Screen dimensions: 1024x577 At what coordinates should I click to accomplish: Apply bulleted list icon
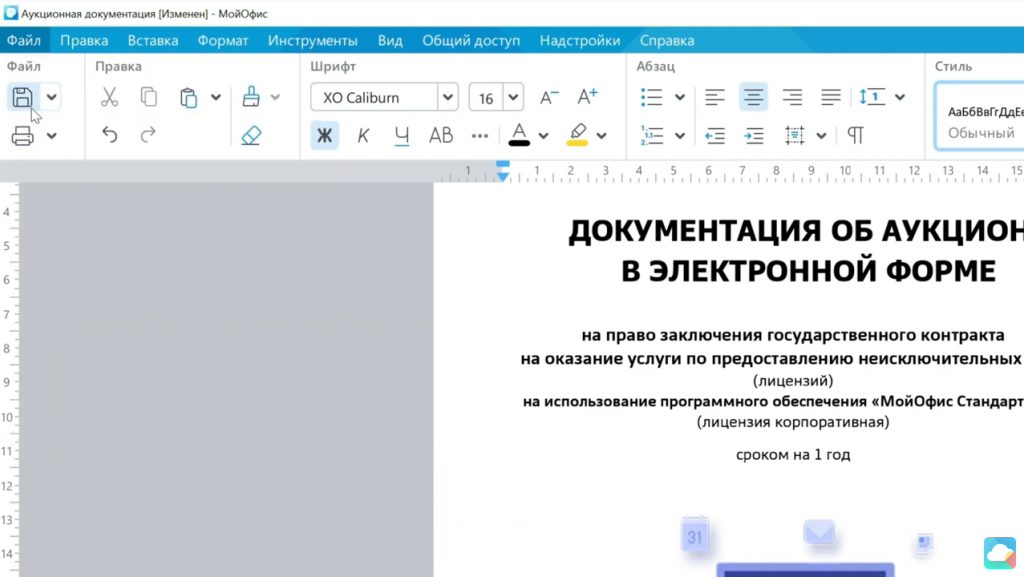click(652, 97)
